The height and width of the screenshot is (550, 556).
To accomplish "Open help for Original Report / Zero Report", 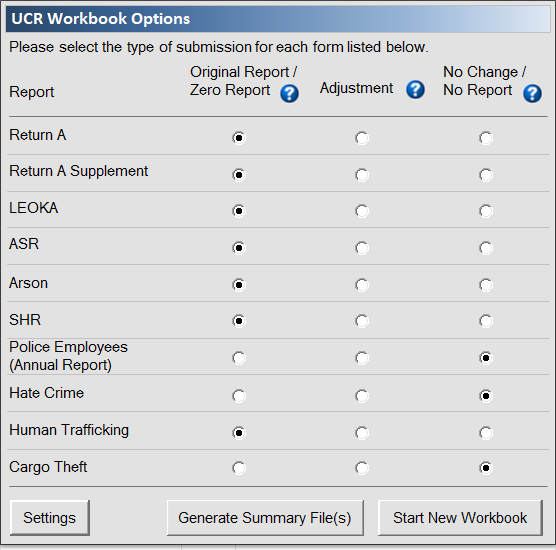I will [289, 93].
